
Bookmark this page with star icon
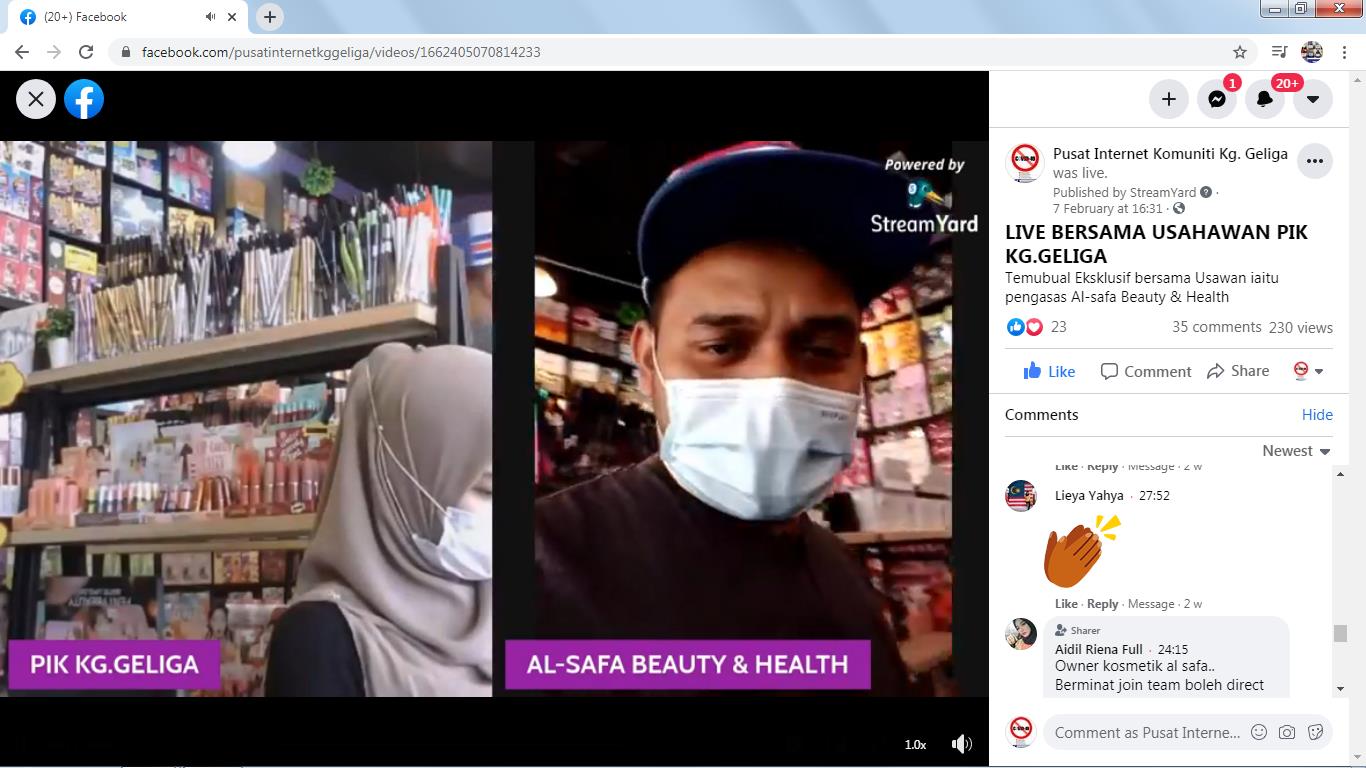(x=1240, y=52)
